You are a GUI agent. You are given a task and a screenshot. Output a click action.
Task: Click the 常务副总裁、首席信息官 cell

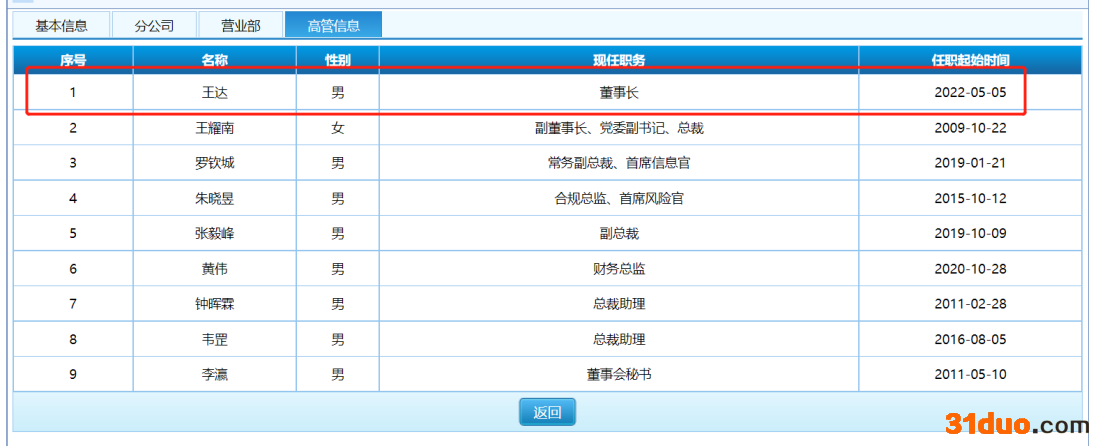(619, 163)
